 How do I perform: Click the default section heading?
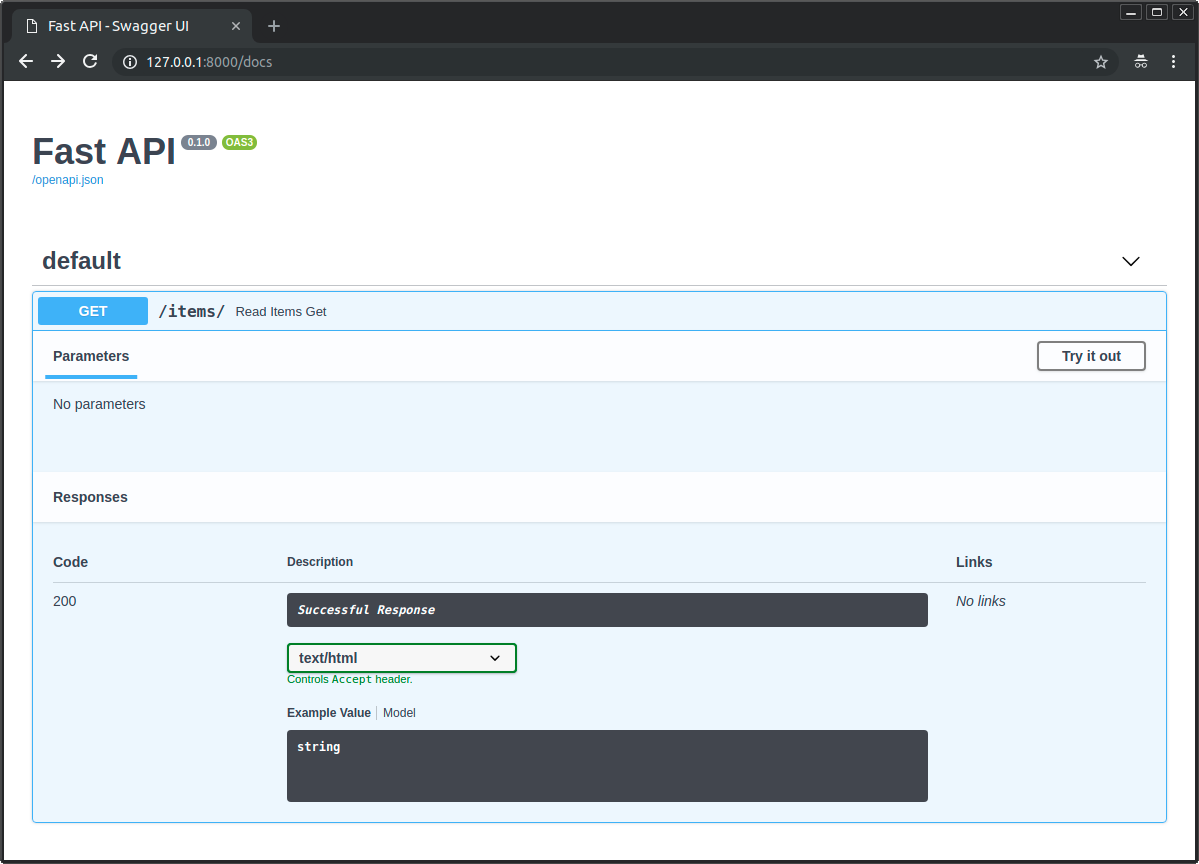pos(81,261)
